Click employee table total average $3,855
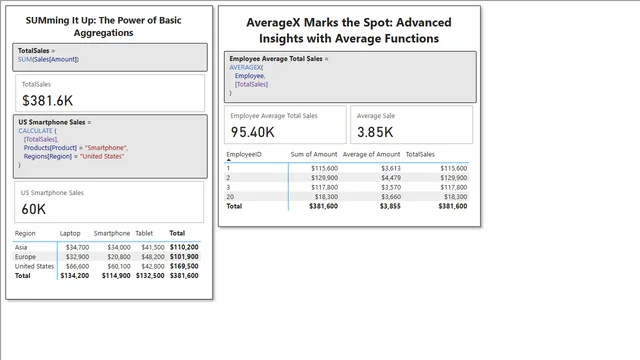 tap(390, 206)
